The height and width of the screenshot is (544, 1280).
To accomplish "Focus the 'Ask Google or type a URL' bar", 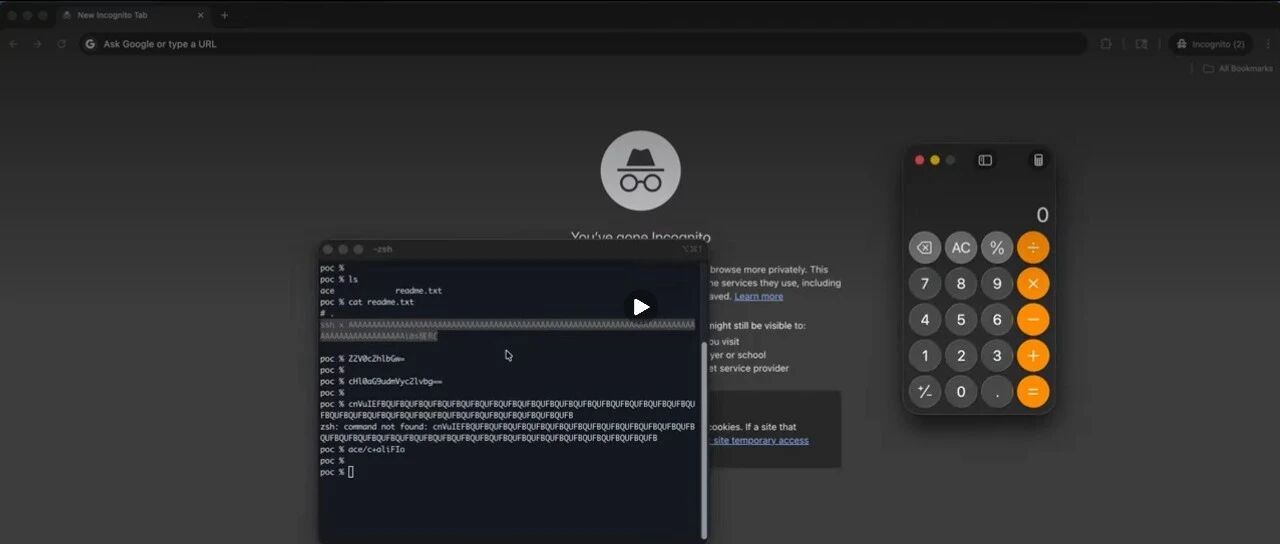I will click(583, 44).
